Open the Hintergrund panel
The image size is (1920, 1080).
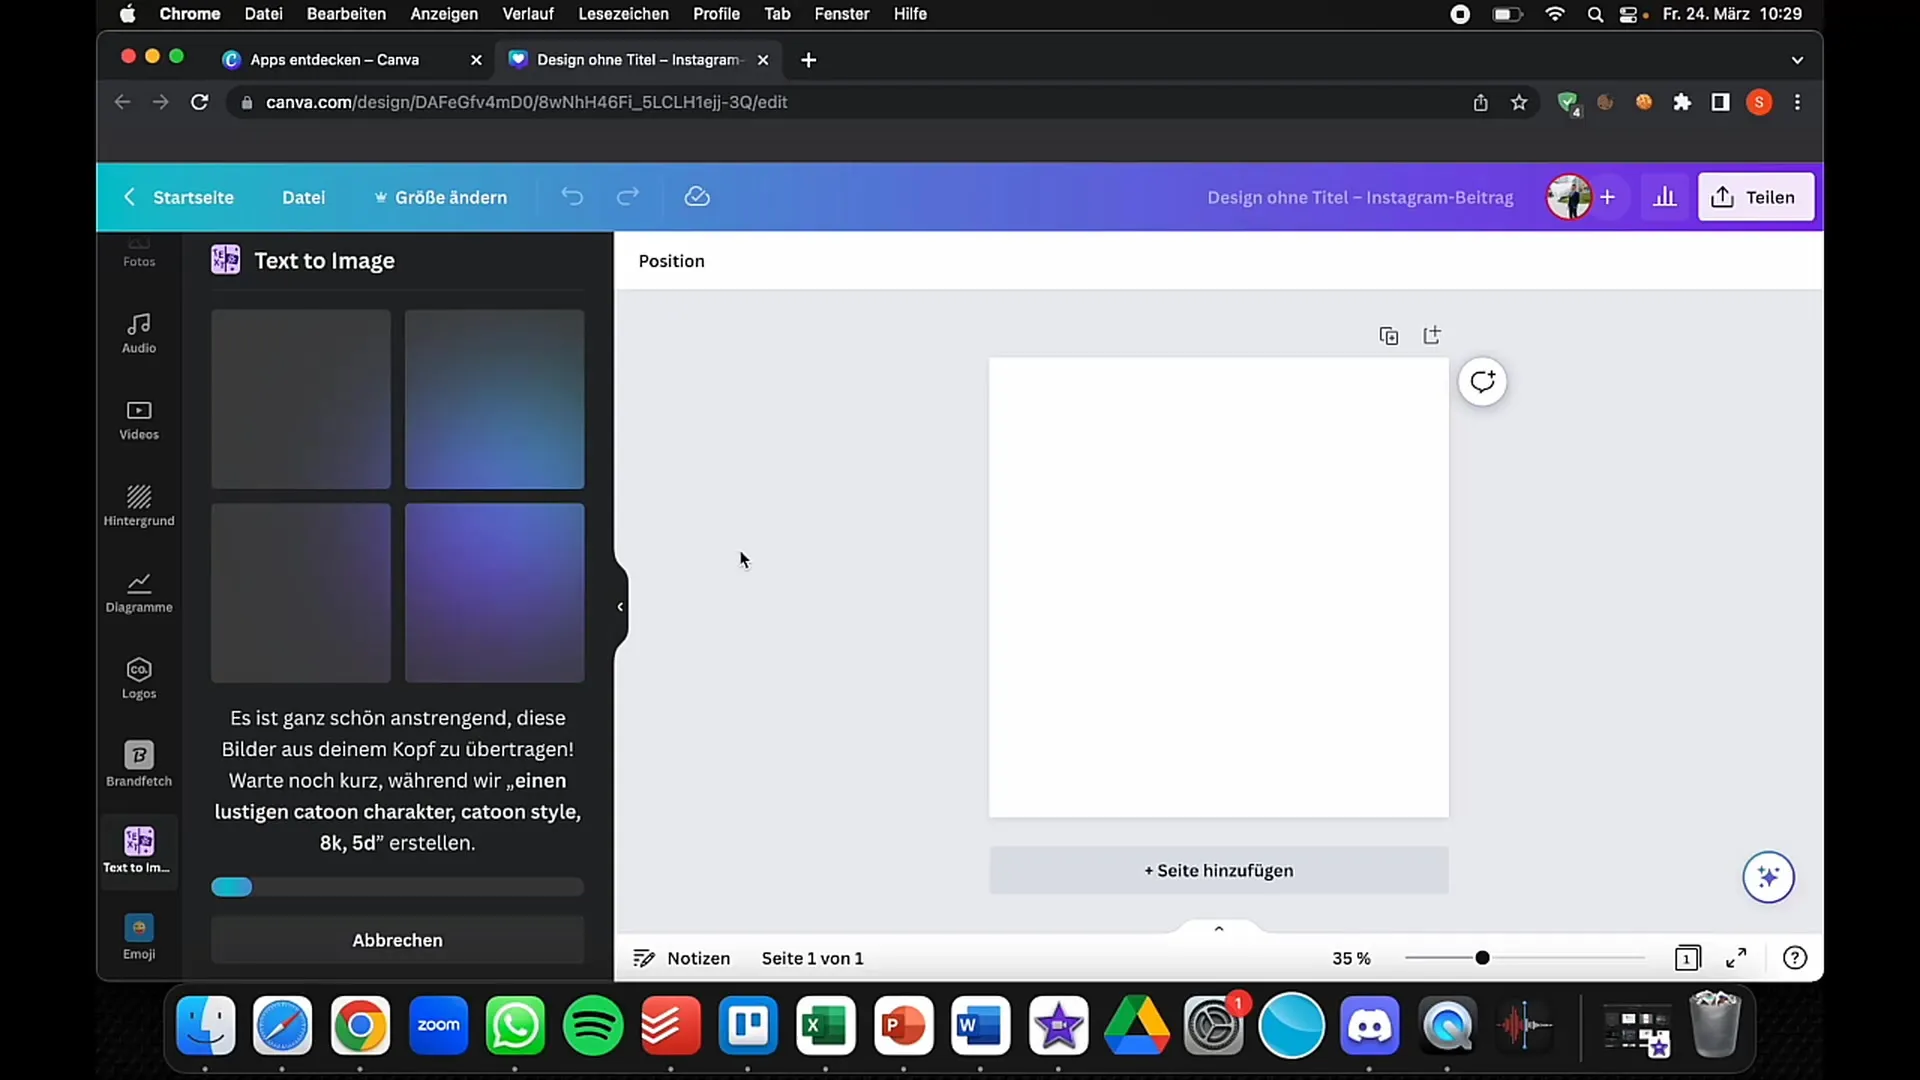pyautogui.click(x=139, y=506)
